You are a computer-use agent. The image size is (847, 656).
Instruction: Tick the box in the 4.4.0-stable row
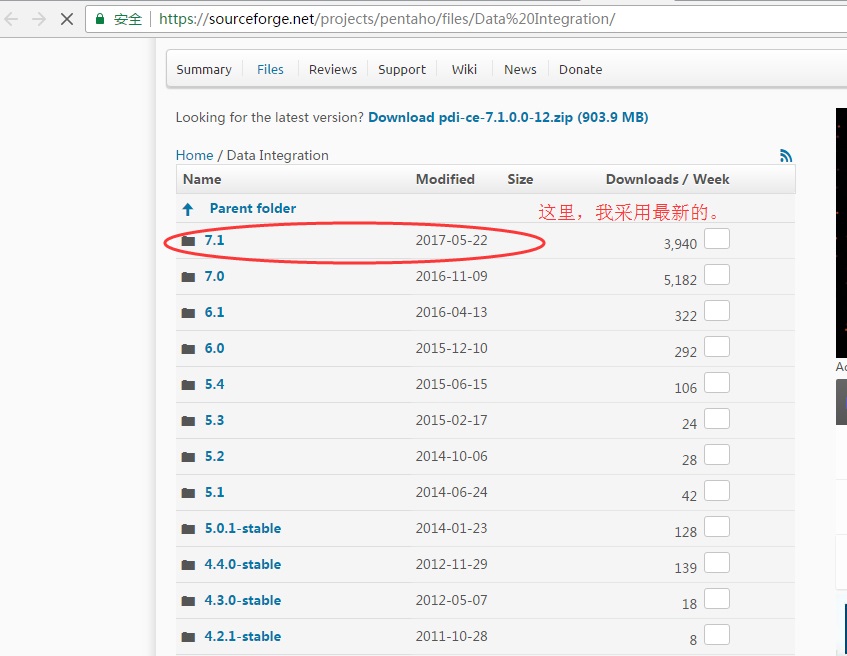coord(717,563)
